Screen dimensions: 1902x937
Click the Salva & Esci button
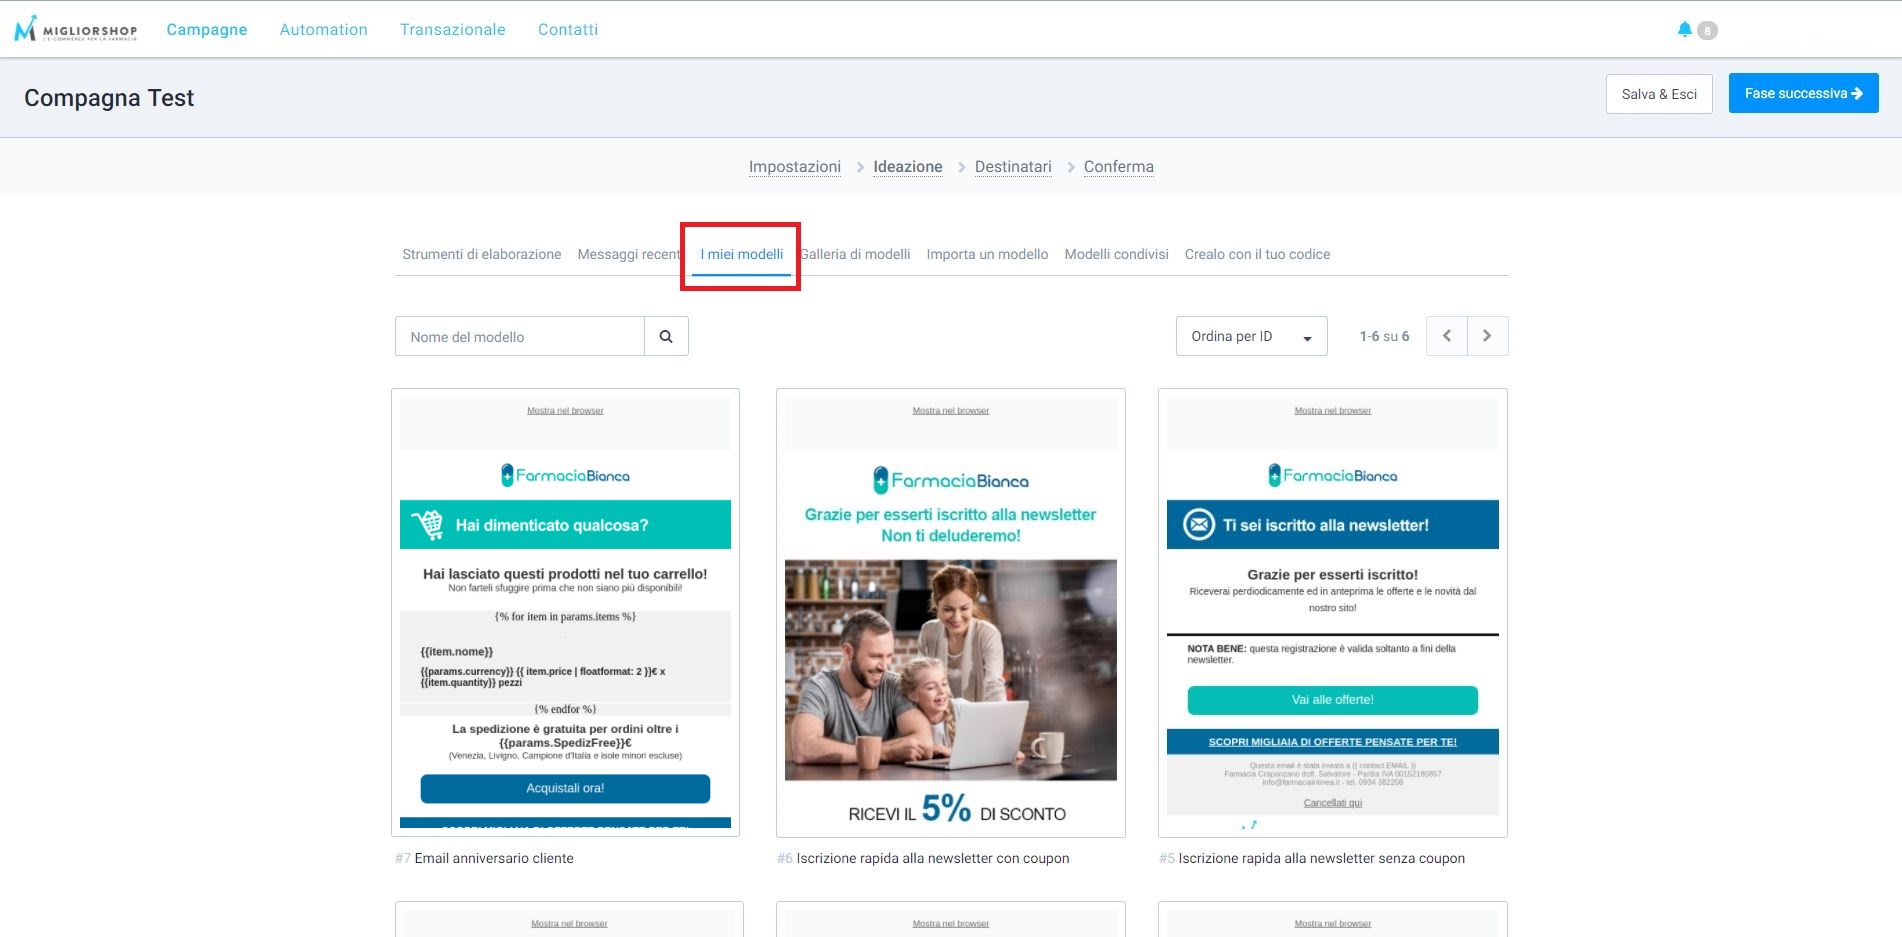pyautogui.click(x=1659, y=94)
